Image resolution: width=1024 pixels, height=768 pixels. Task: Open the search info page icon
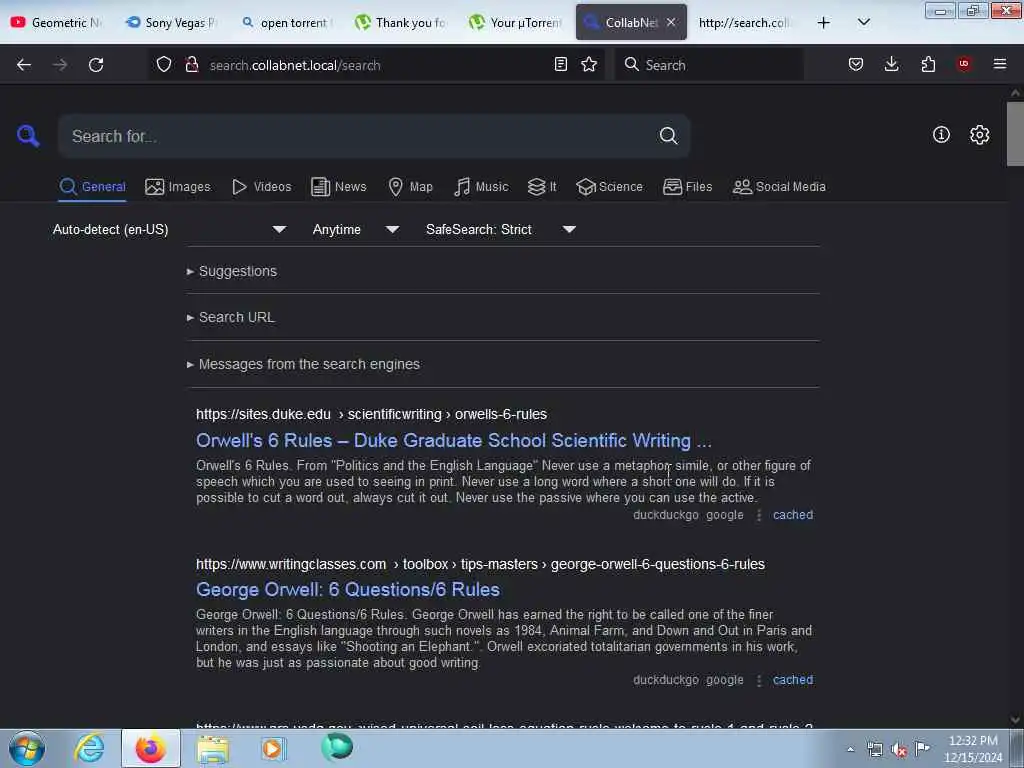click(x=941, y=135)
